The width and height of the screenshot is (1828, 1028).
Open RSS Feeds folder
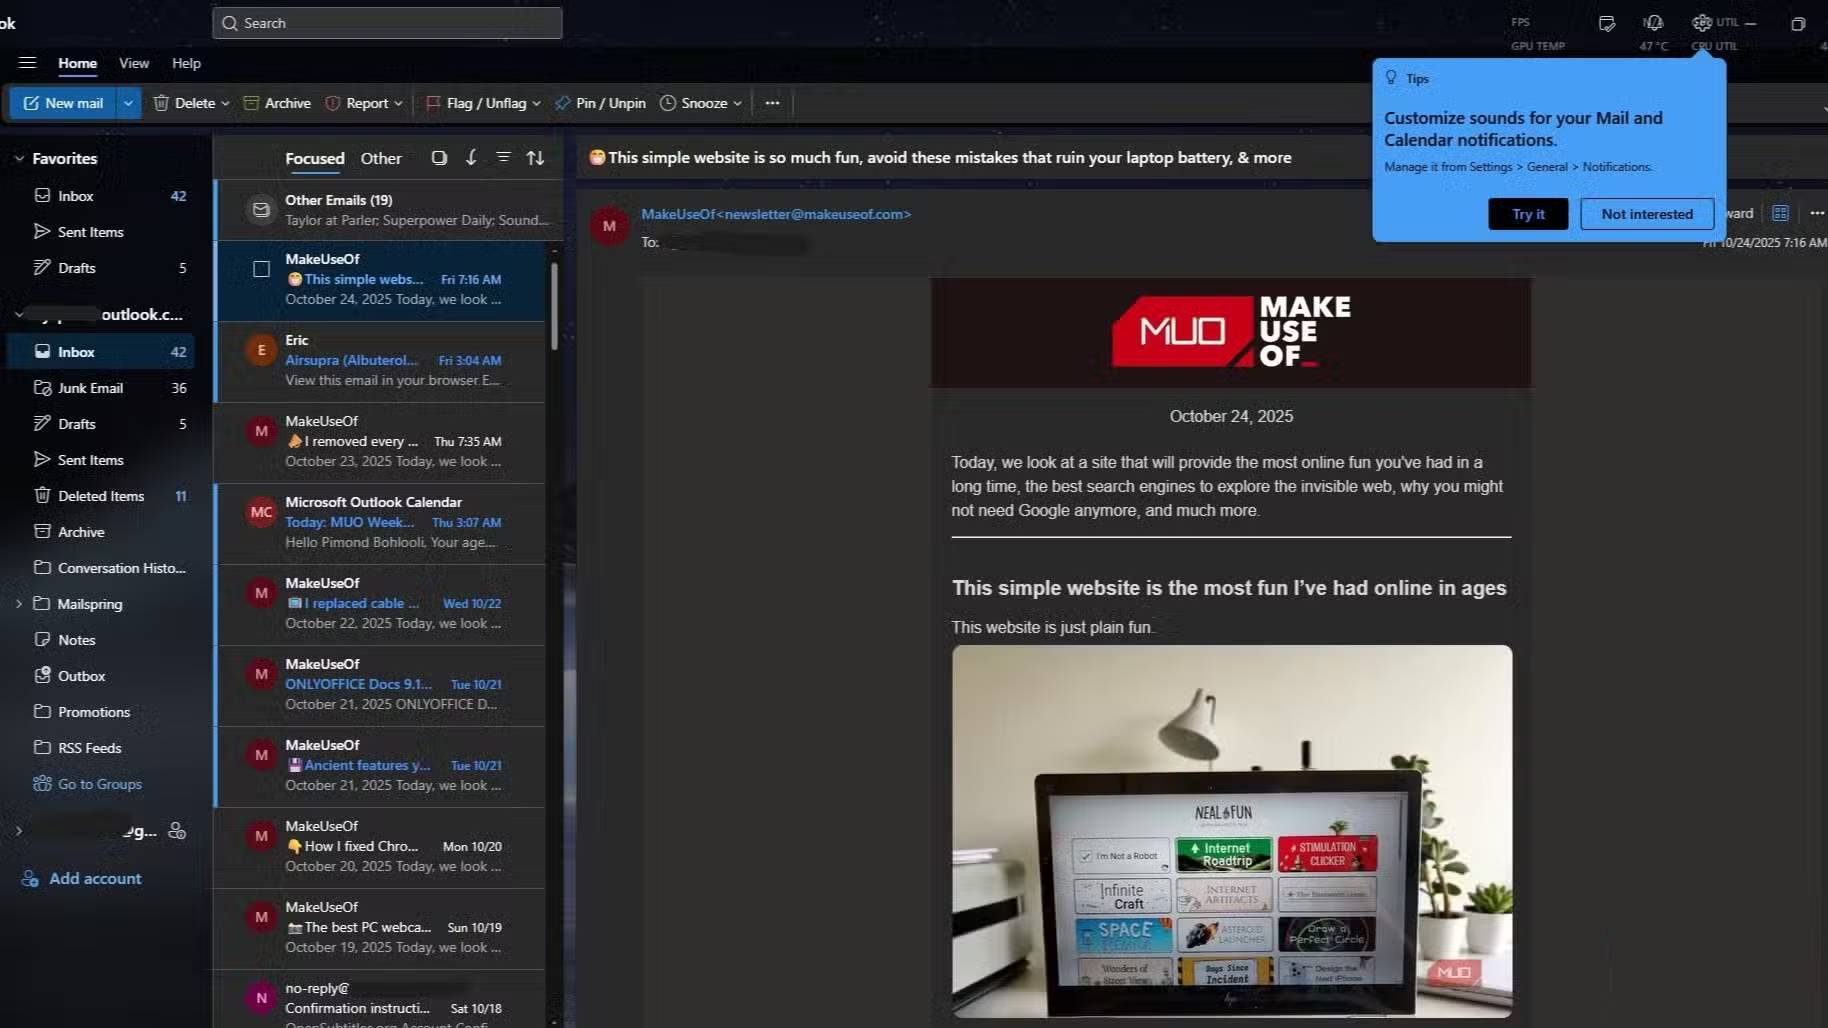(x=101, y=748)
